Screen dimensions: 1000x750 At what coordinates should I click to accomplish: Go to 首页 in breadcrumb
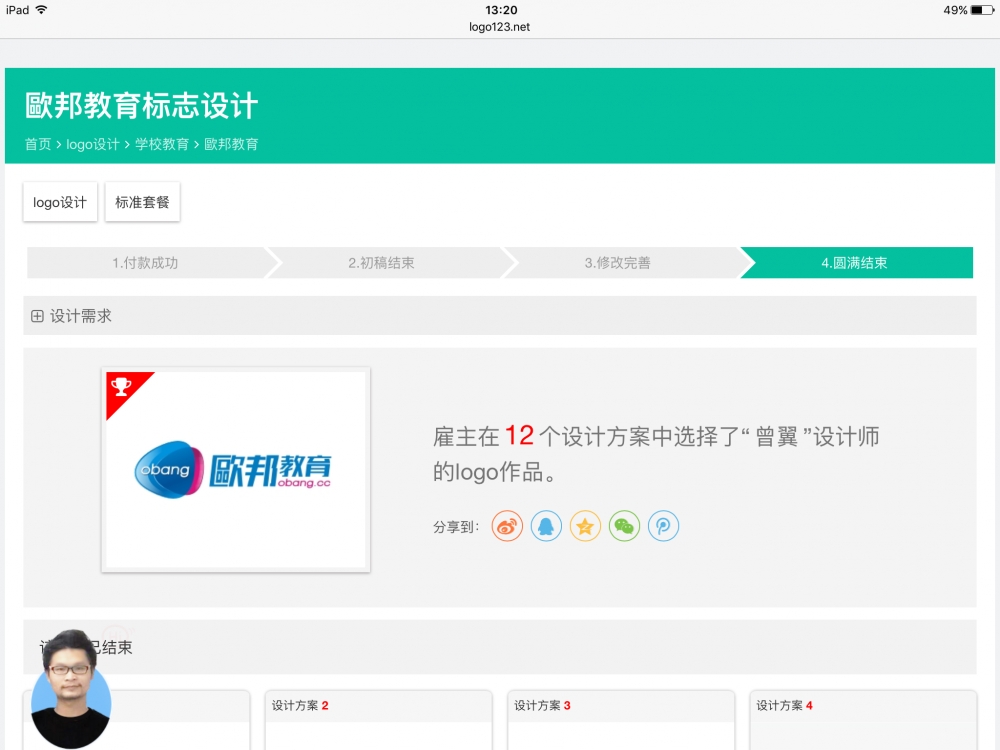coord(38,144)
